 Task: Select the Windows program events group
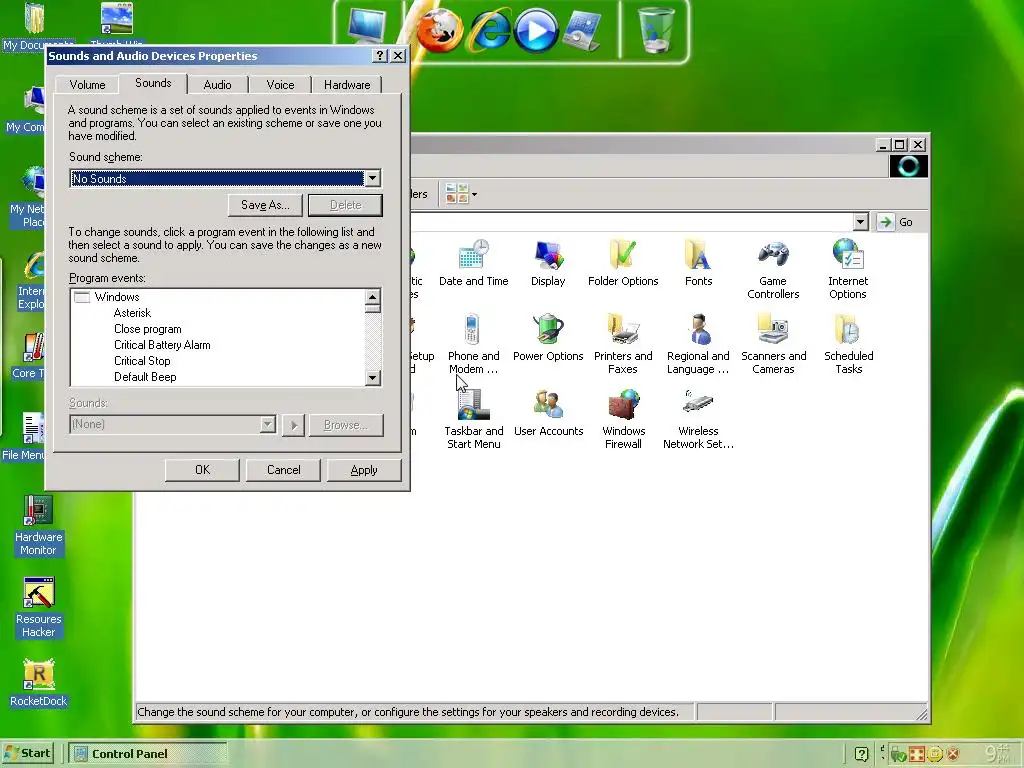(x=116, y=296)
